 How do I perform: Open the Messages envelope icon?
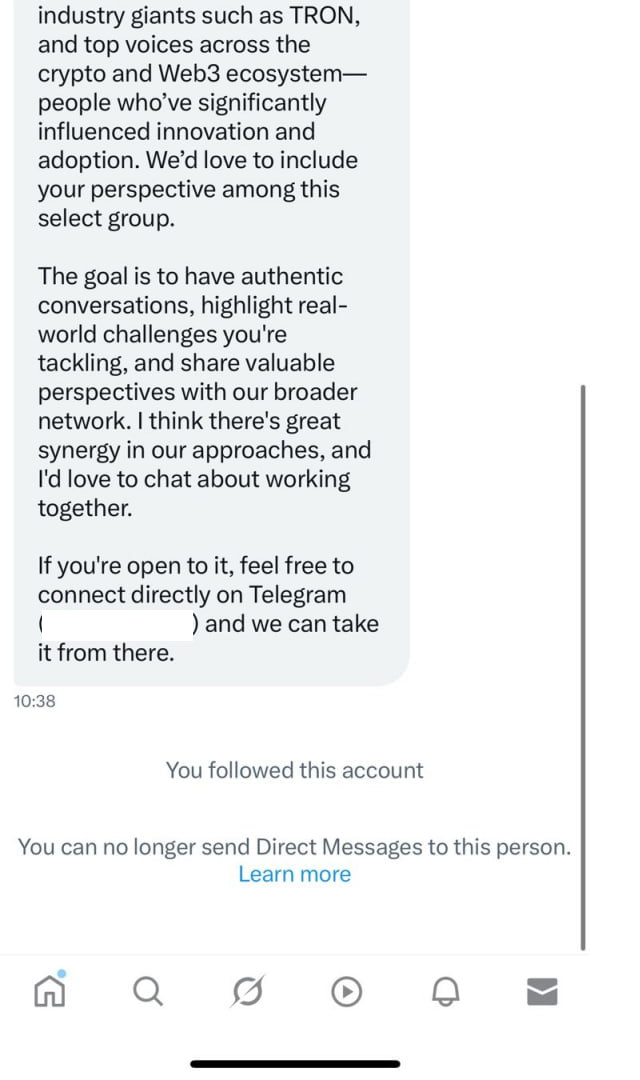tap(542, 991)
